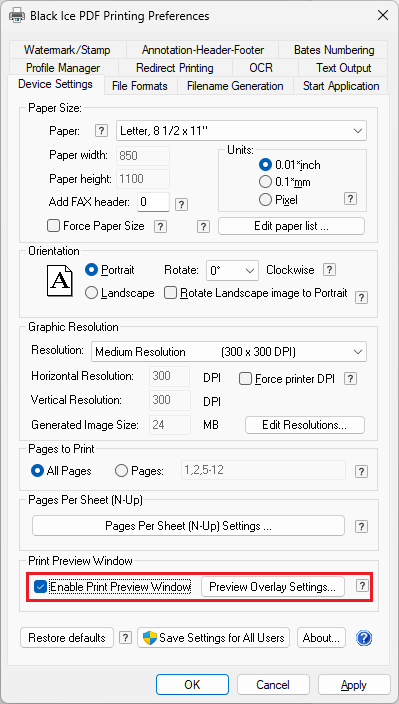Click the Generated Image Size field

point(170,425)
